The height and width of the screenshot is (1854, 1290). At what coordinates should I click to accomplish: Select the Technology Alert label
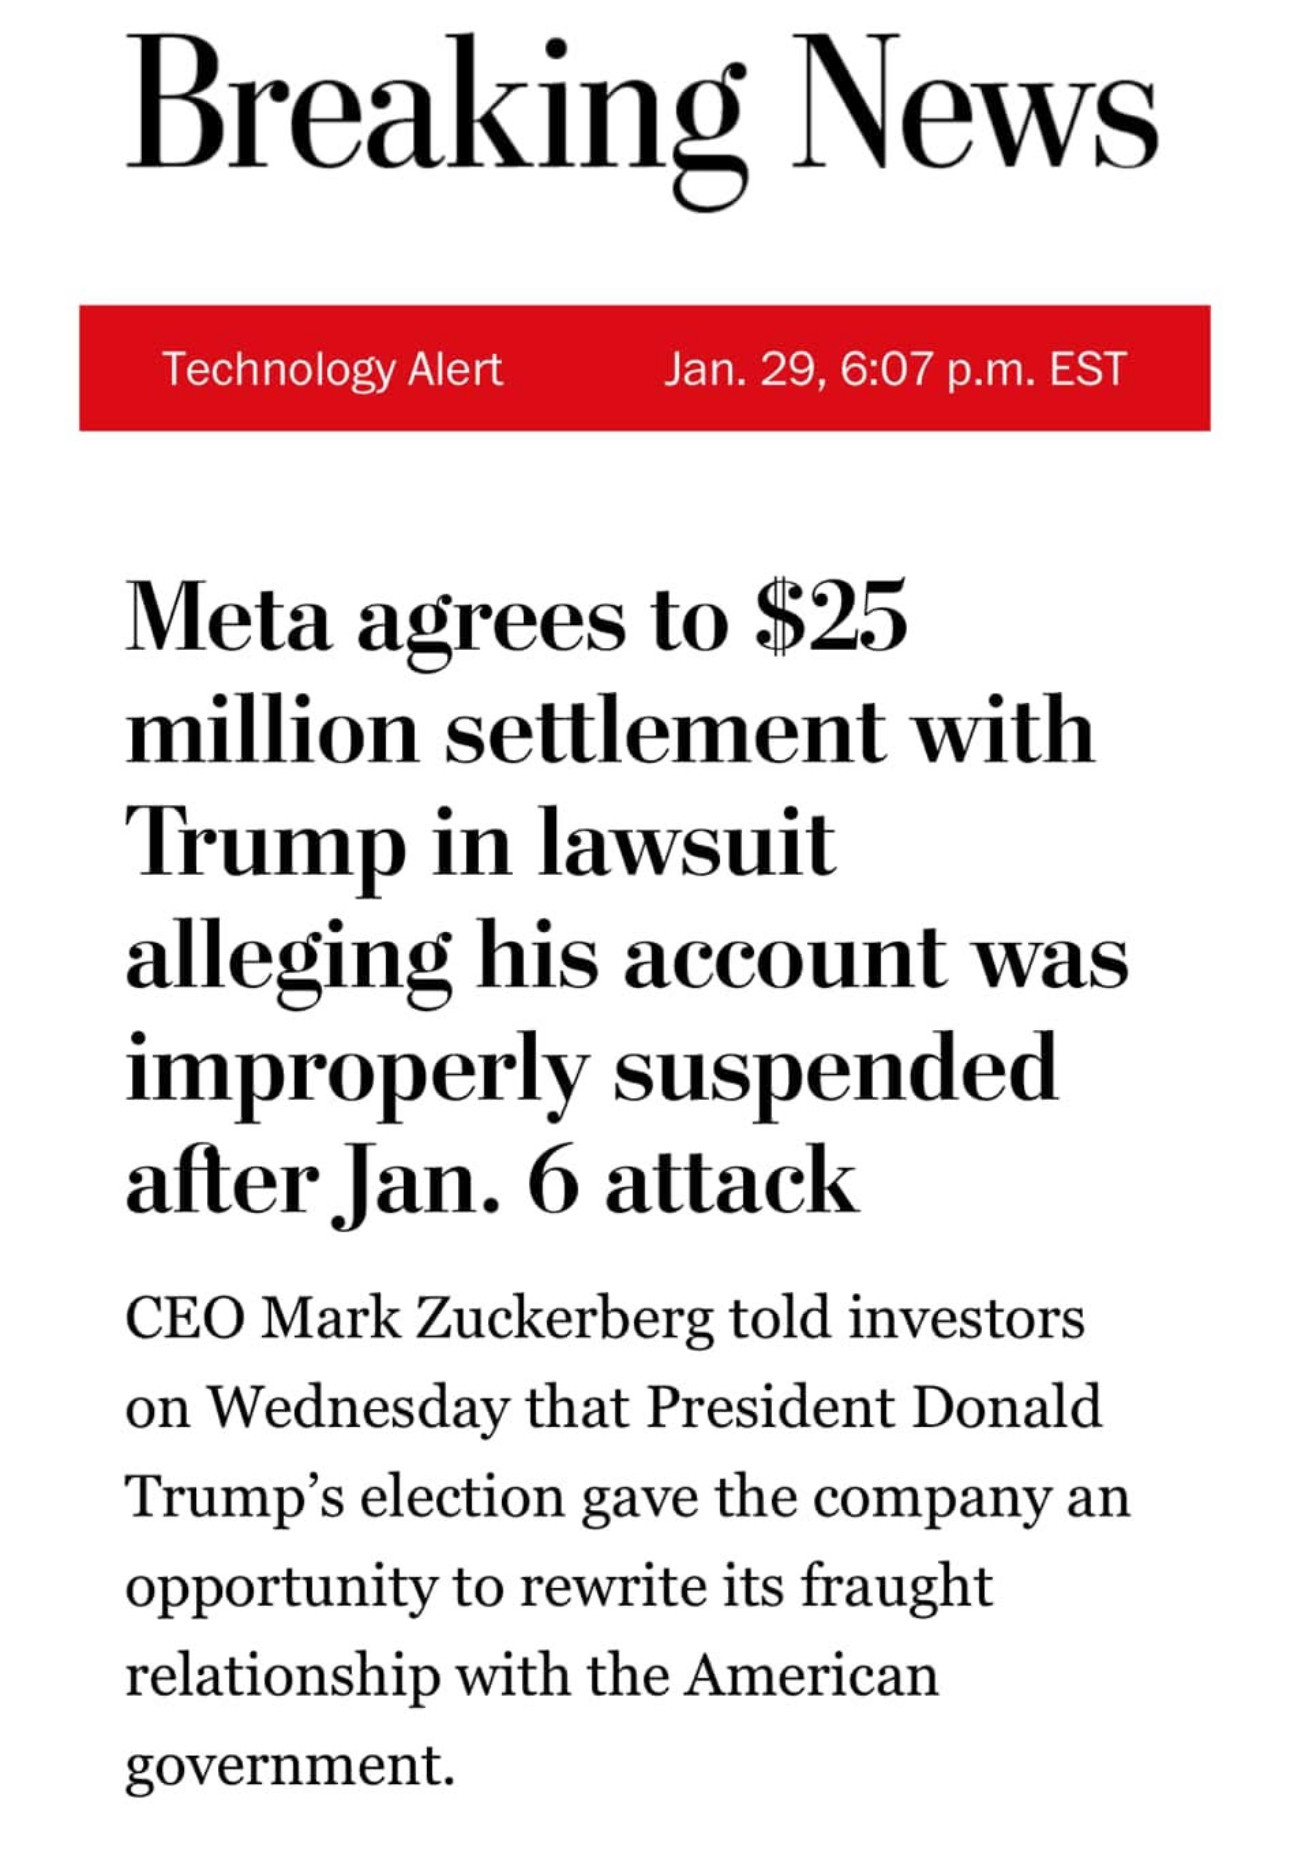click(332, 369)
